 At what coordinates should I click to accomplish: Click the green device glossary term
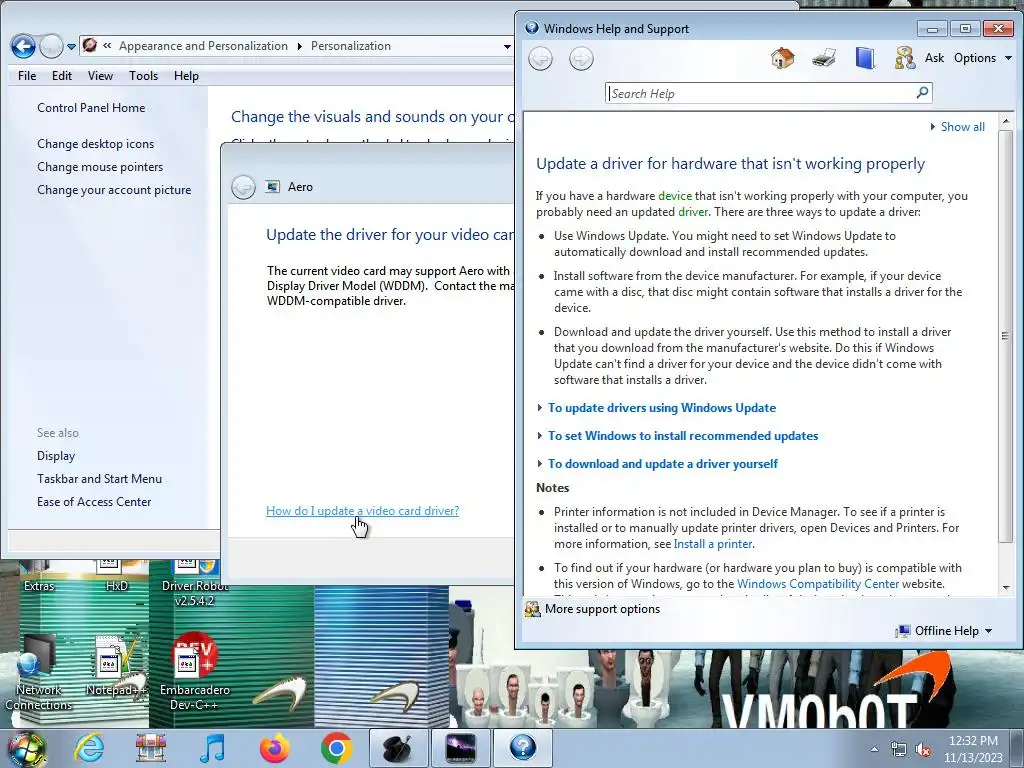click(x=675, y=196)
